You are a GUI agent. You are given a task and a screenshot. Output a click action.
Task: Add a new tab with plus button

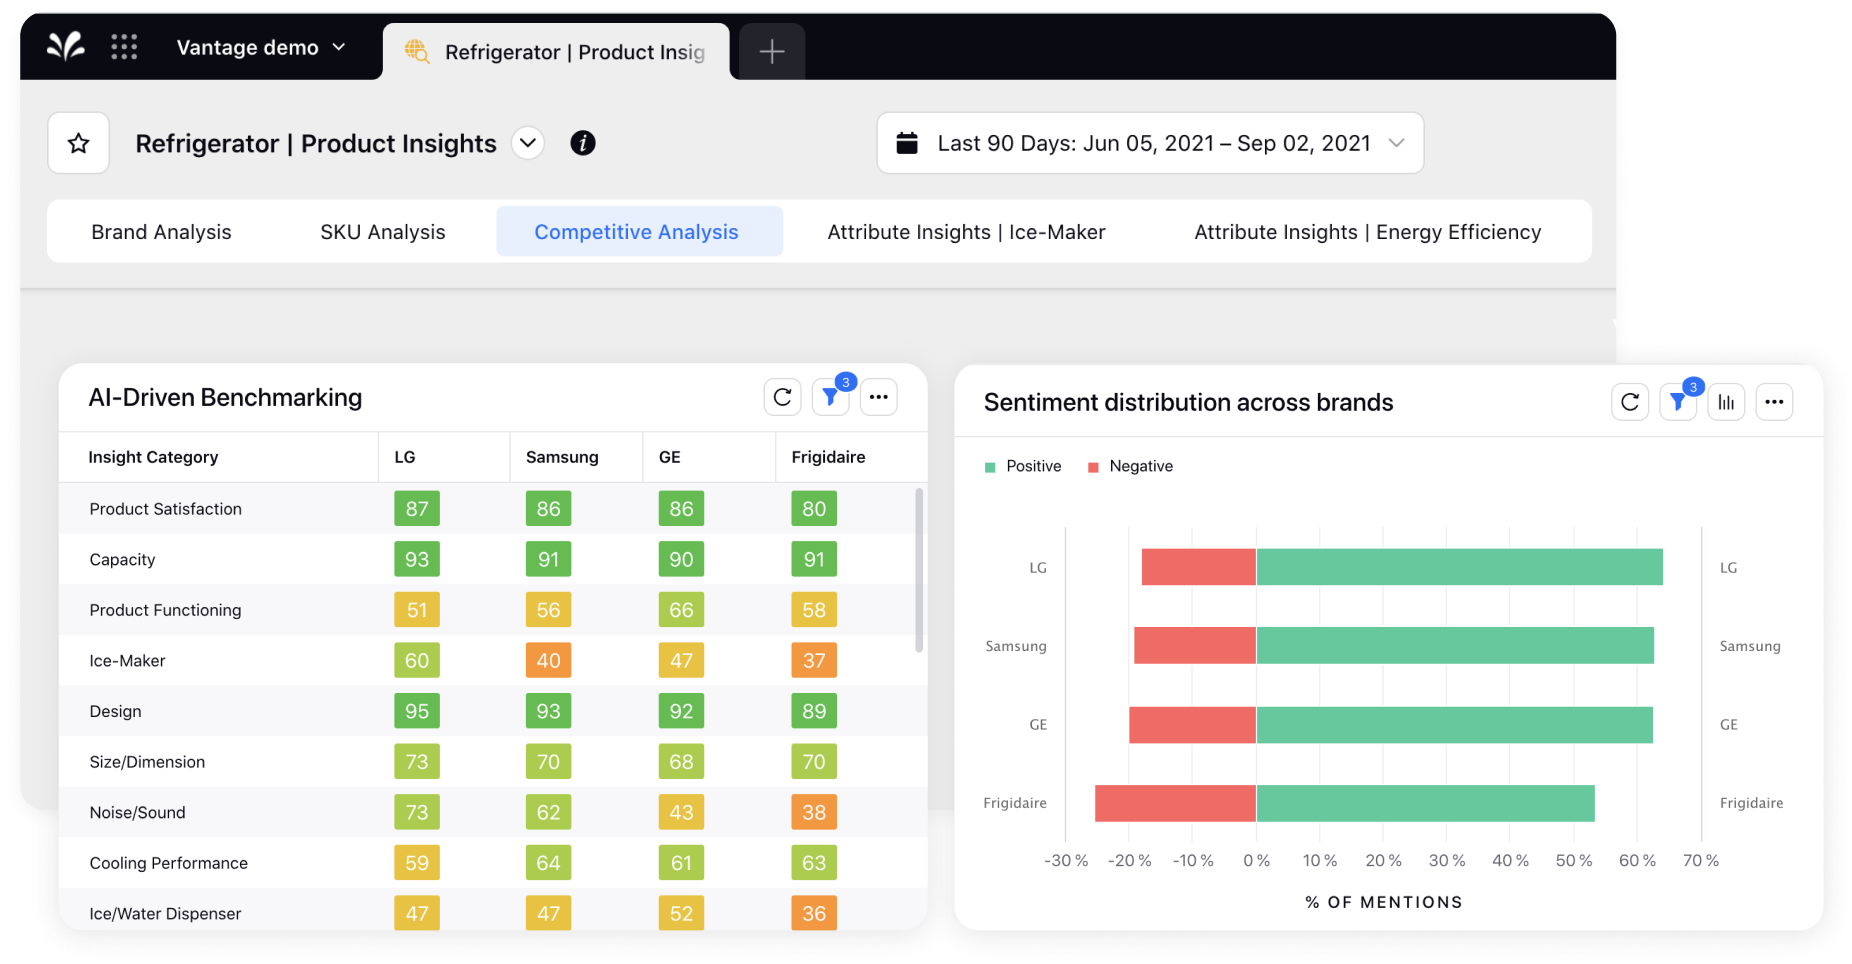point(772,52)
